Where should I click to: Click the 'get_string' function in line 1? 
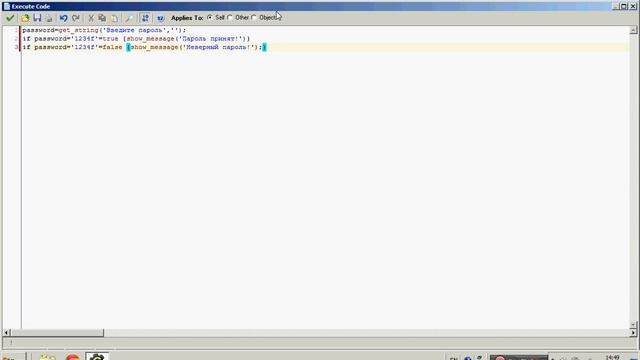coord(78,30)
